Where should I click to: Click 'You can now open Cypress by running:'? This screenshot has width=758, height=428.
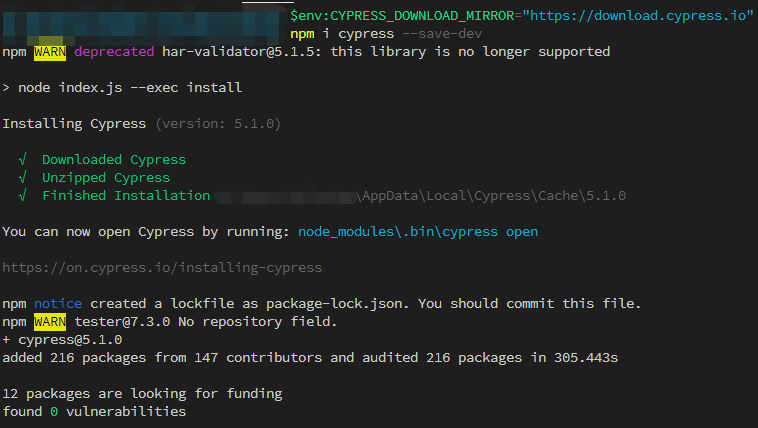click(146, 232)
